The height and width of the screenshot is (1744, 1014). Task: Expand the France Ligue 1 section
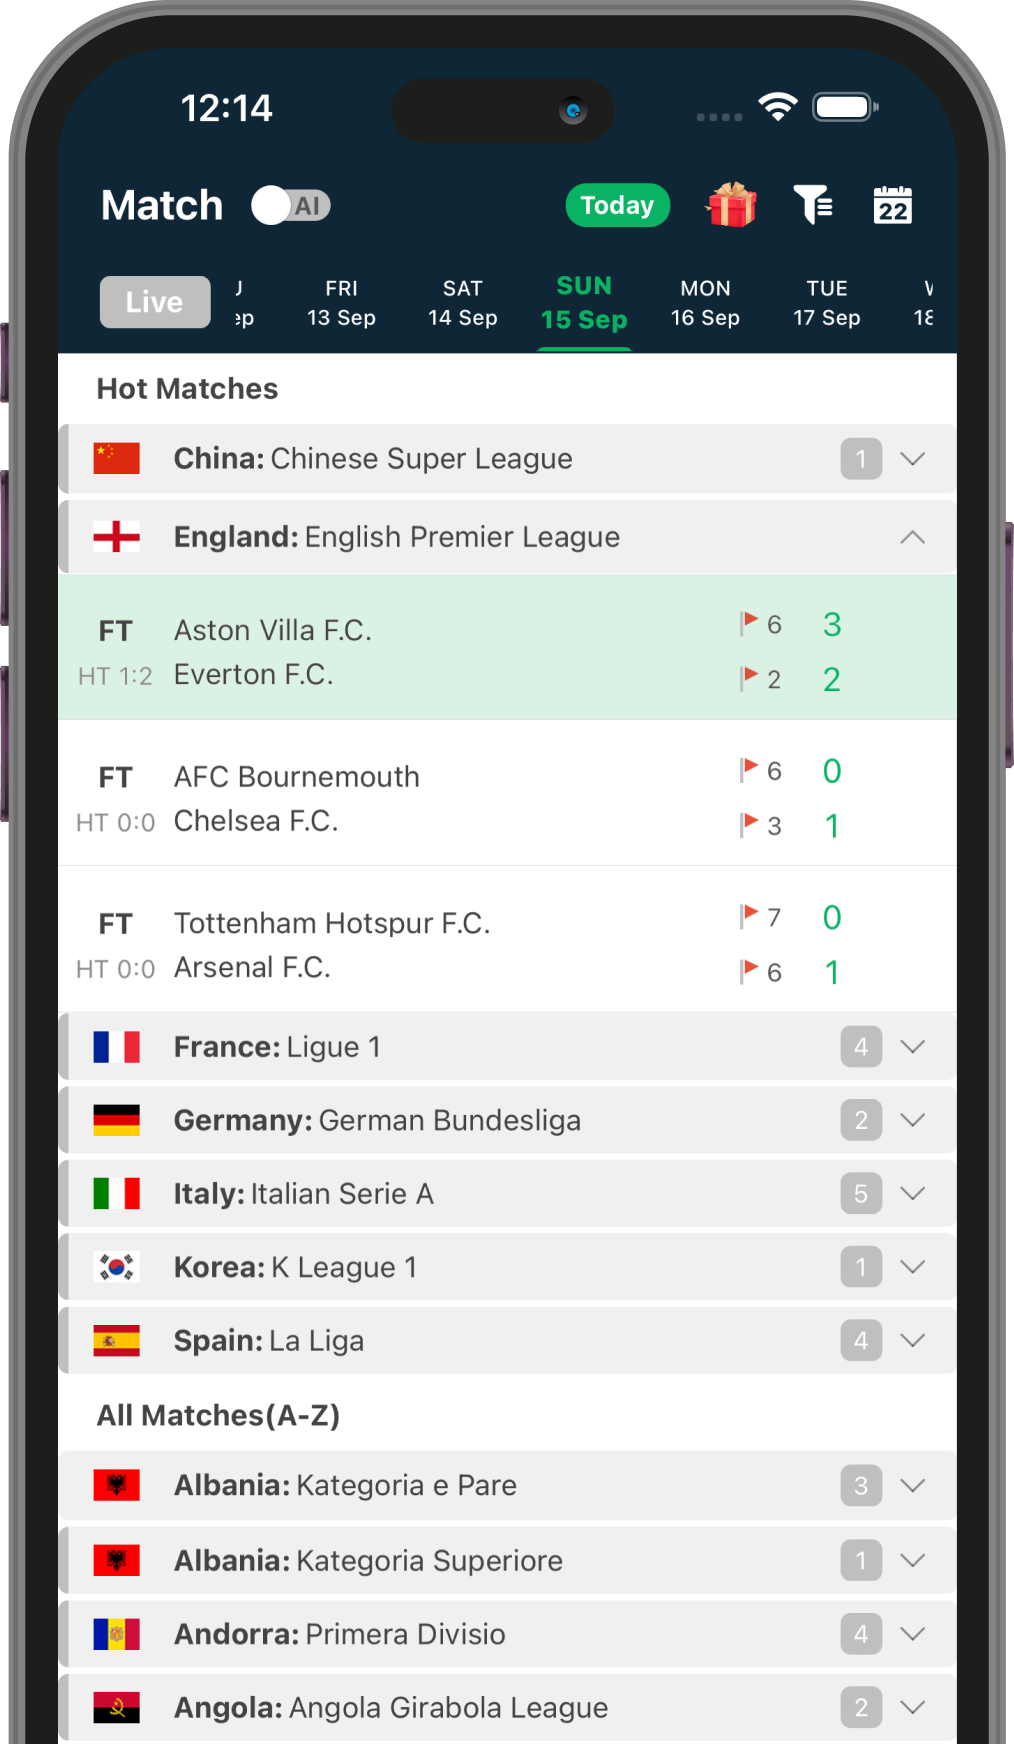(x=911, y=1047)
